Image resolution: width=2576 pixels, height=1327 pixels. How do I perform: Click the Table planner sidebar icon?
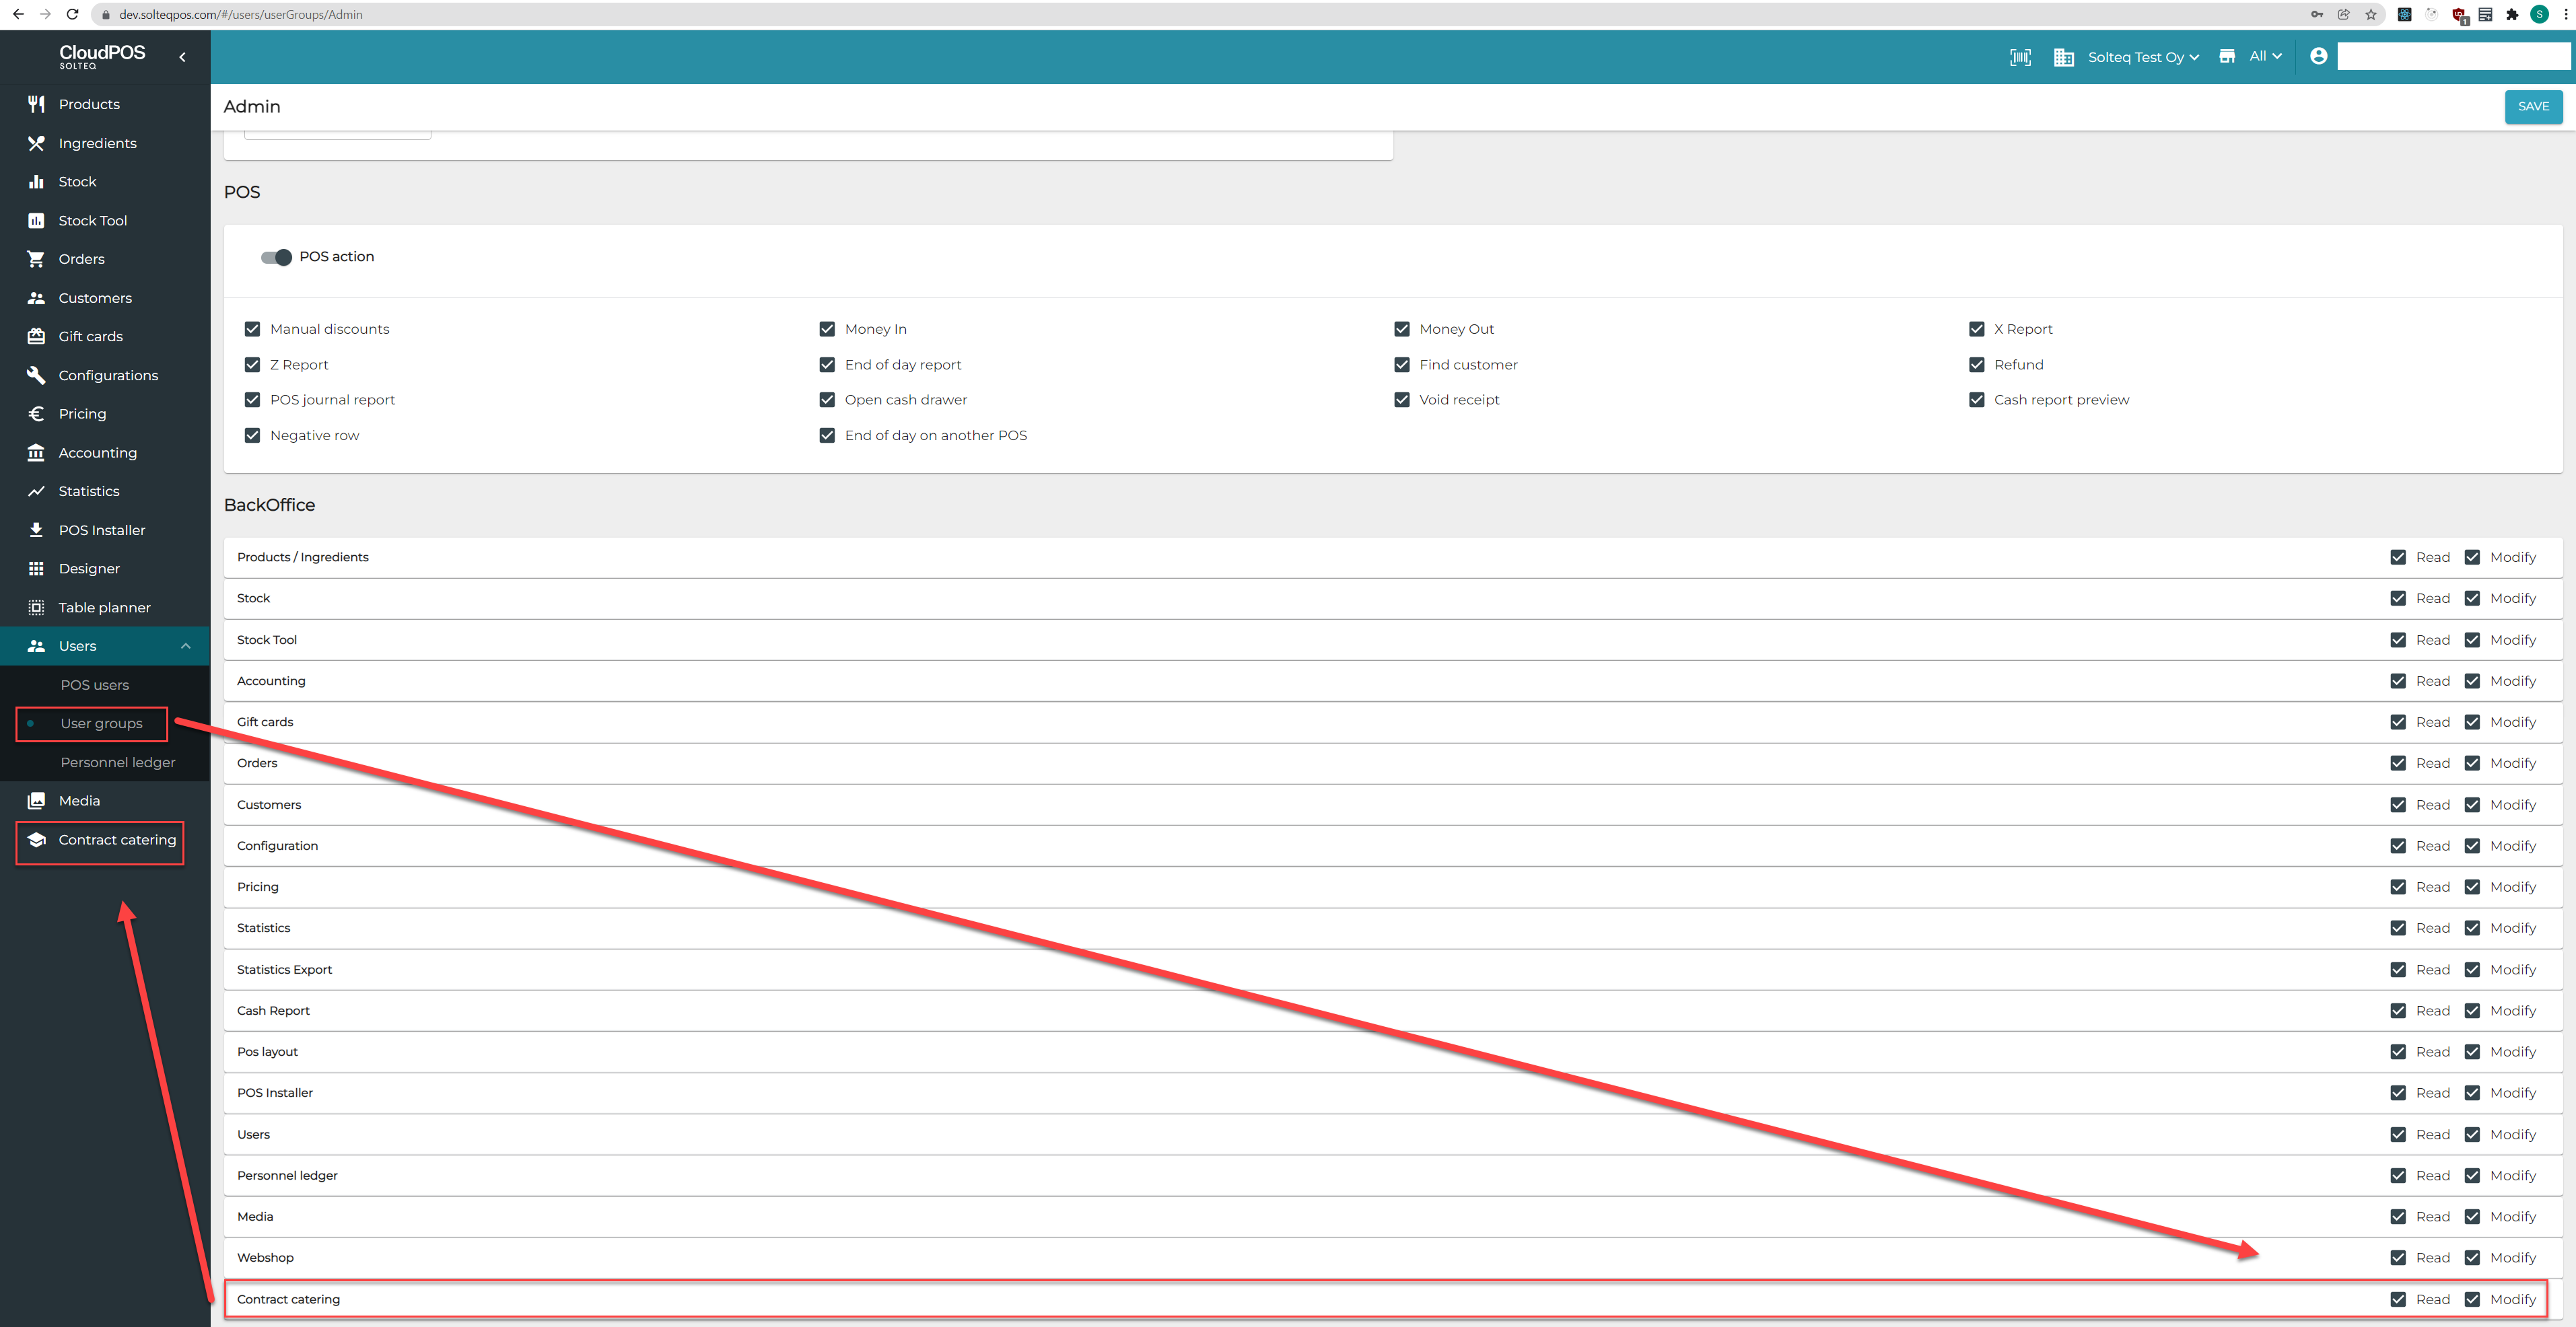point(36,607)
